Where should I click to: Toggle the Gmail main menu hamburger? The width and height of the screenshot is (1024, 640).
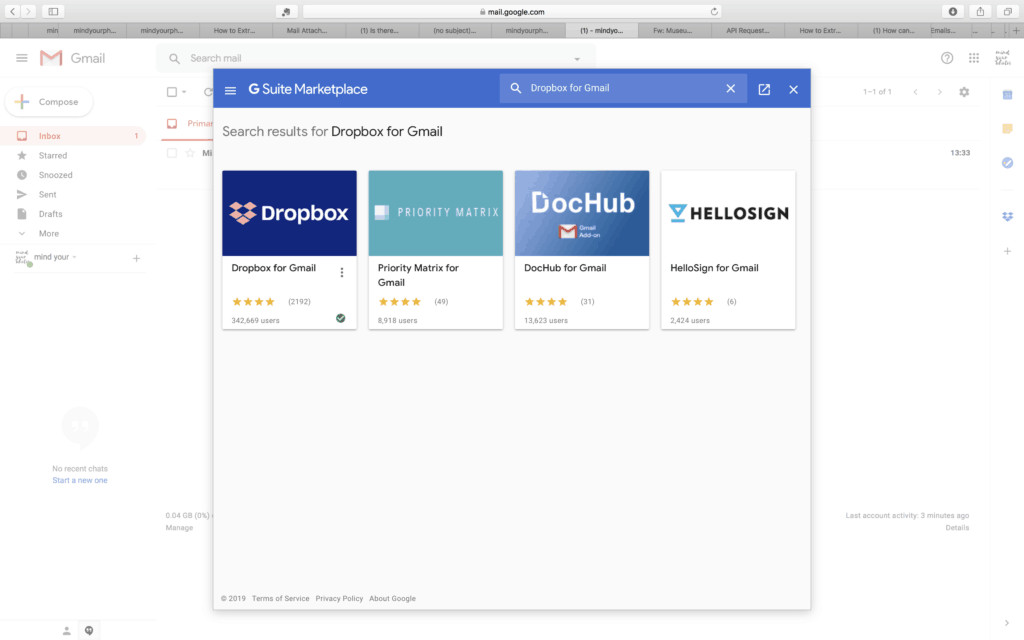22,58
